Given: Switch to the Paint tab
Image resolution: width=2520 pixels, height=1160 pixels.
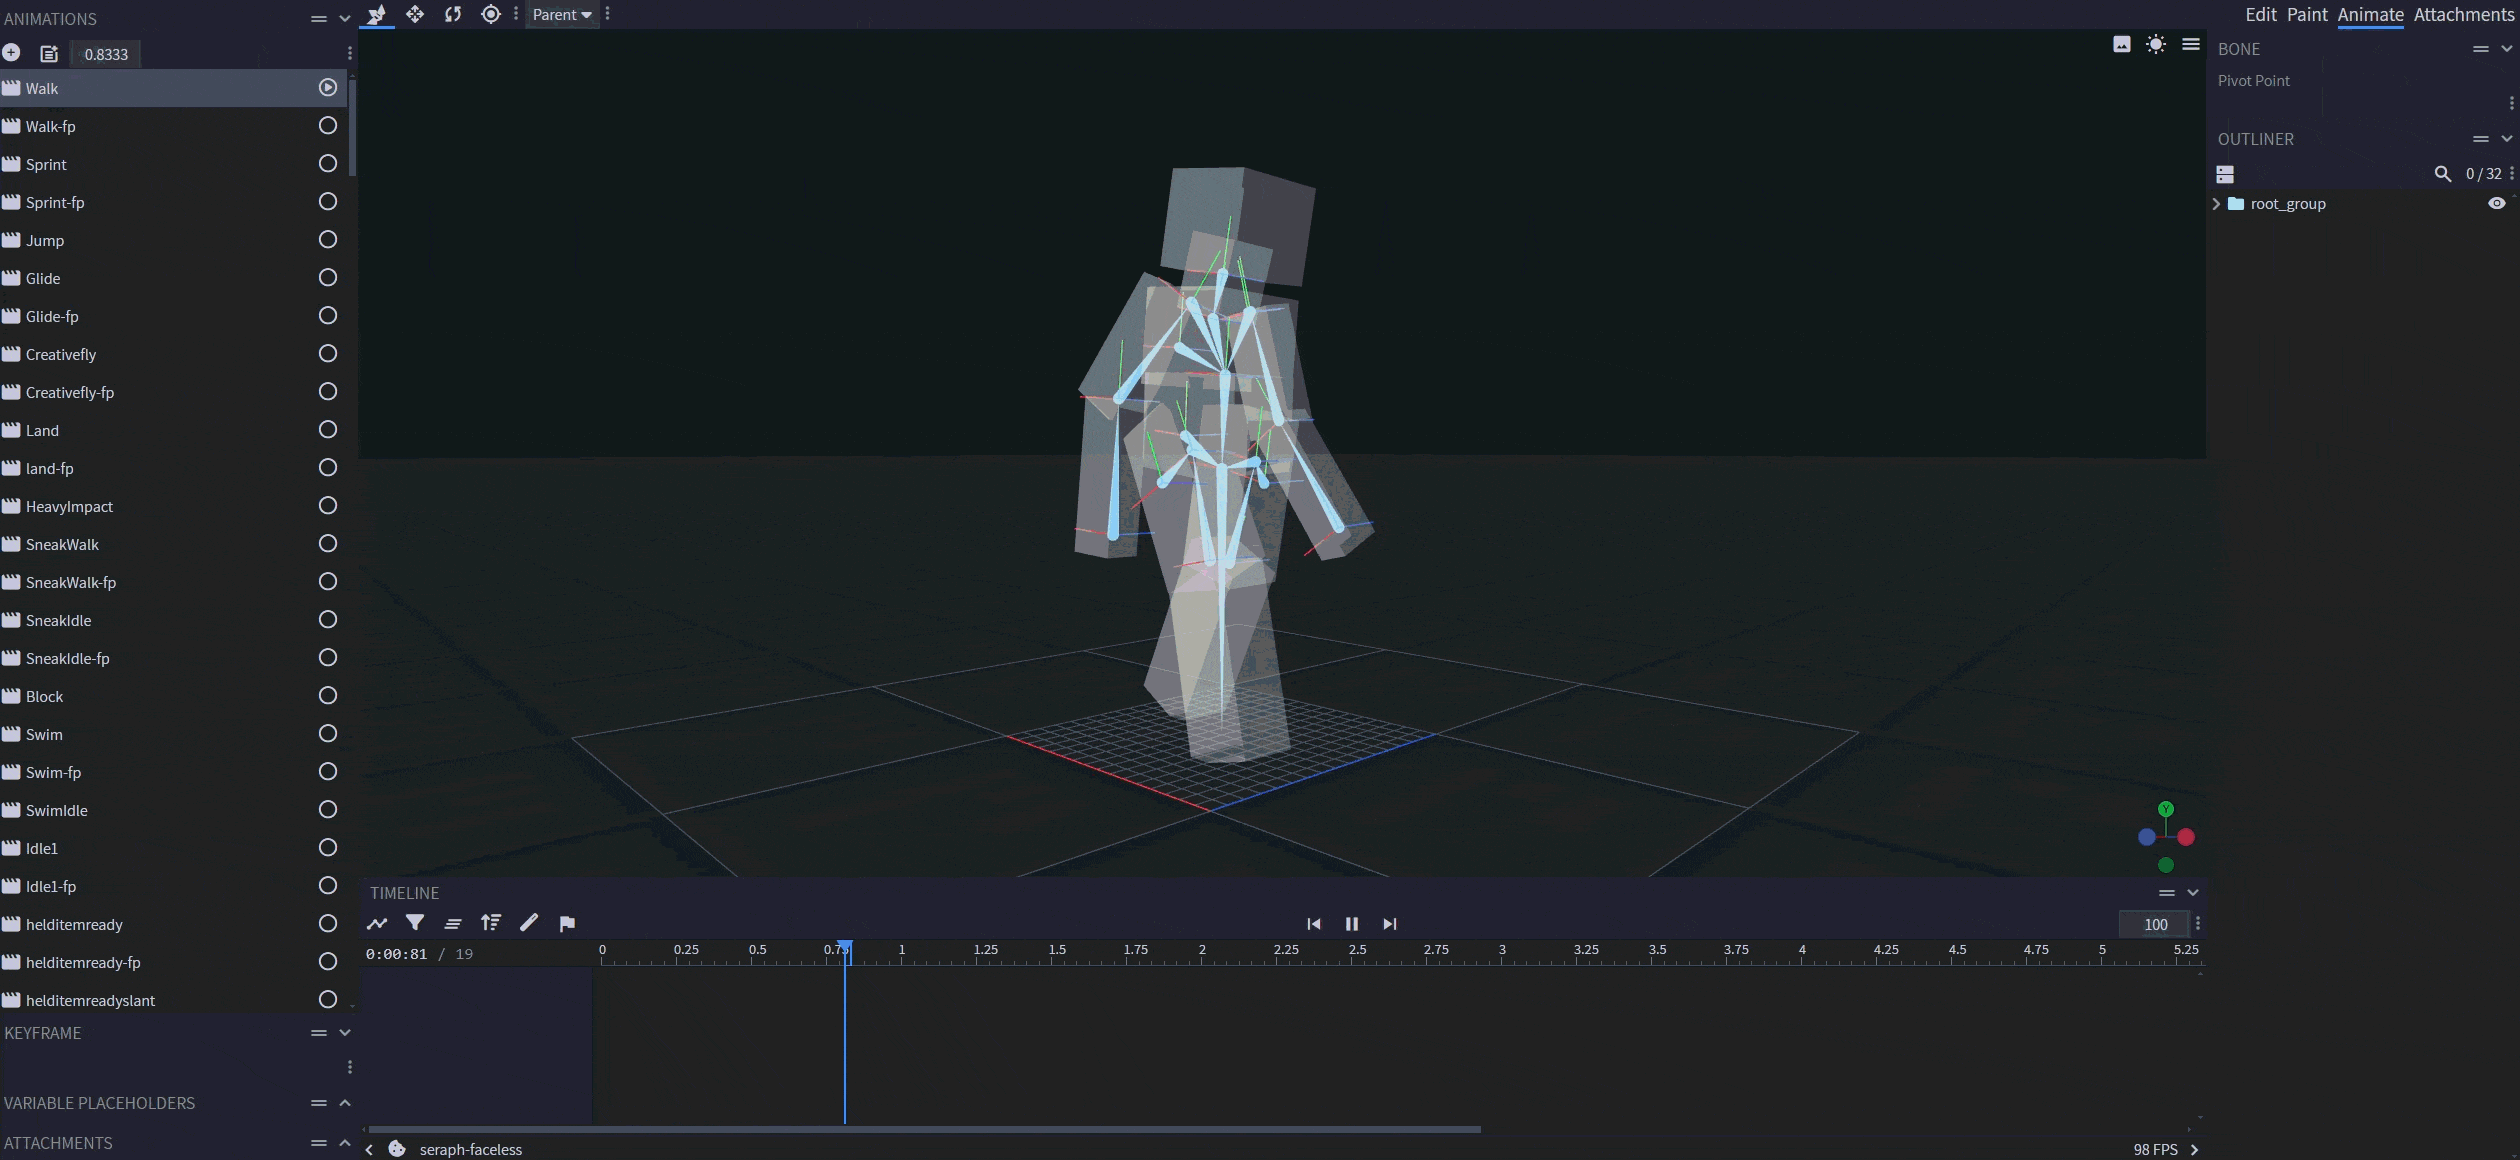Looking at the screenshot, I should point(2307,14).
